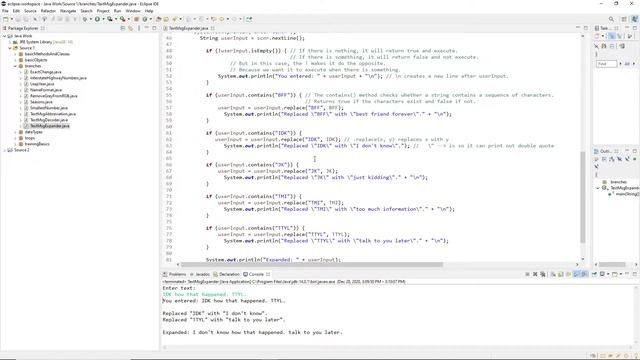Click the Pin Editor toolbar icon
The width and height of the screenshot is (640, 360).
point(249,19)
